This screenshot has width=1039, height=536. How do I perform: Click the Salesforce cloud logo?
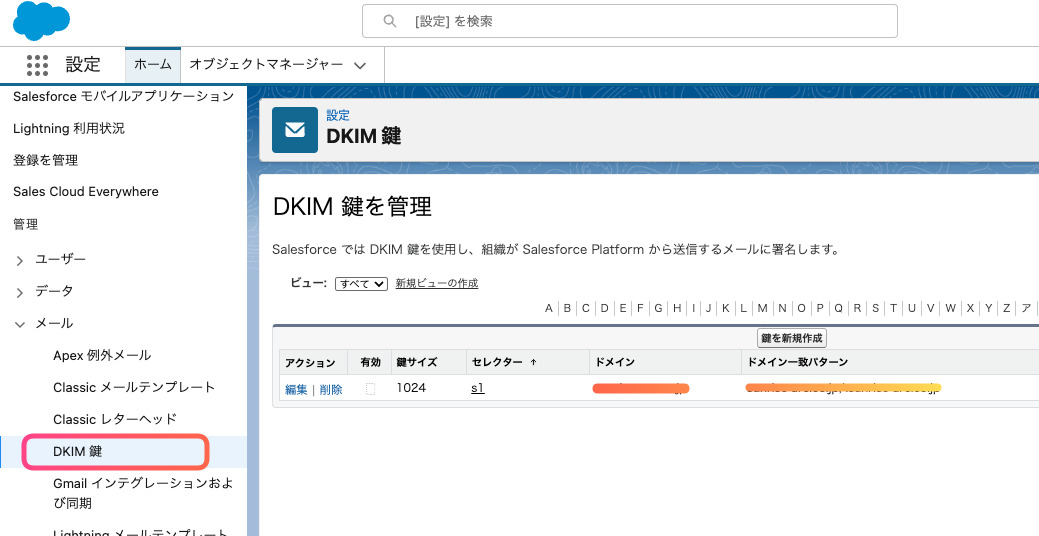pyautogui.click(x=41, y=21)
